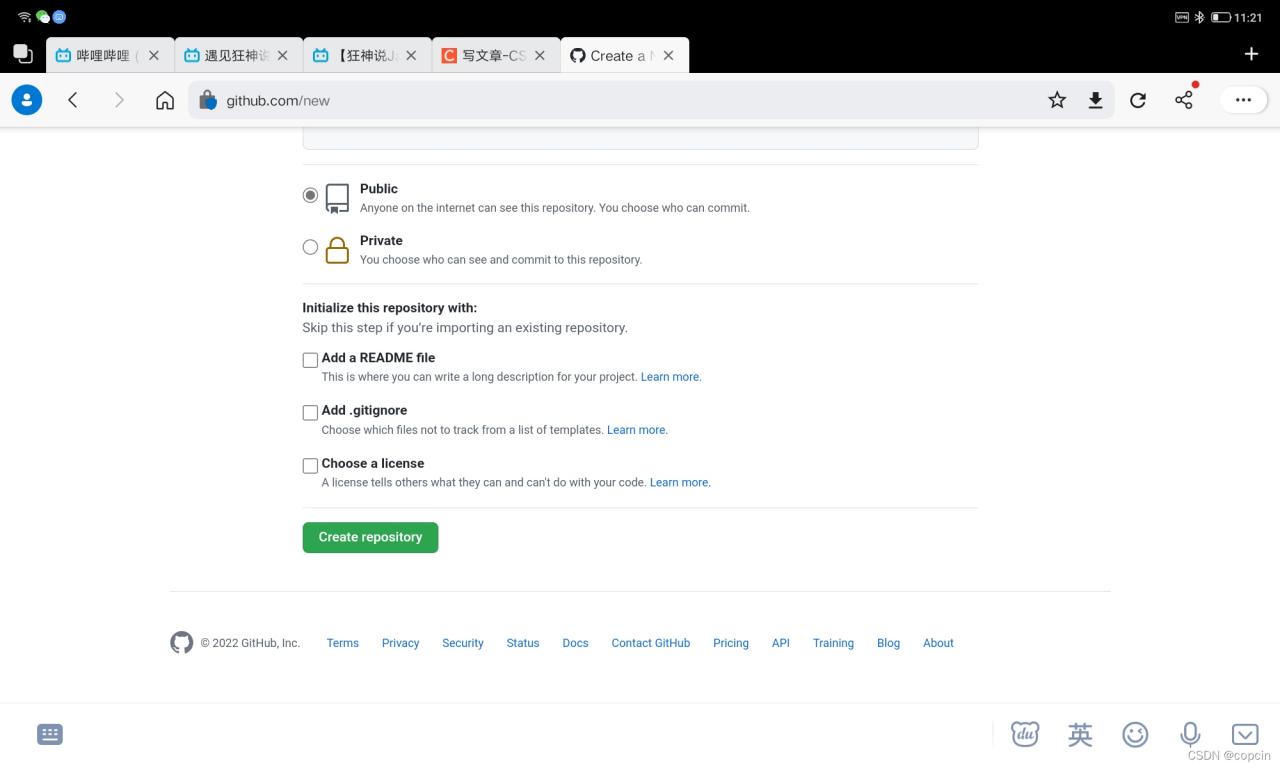This screenshot has height=768, width=1280.
Task: Open the browser profile avatar
Action: point(27,100)
